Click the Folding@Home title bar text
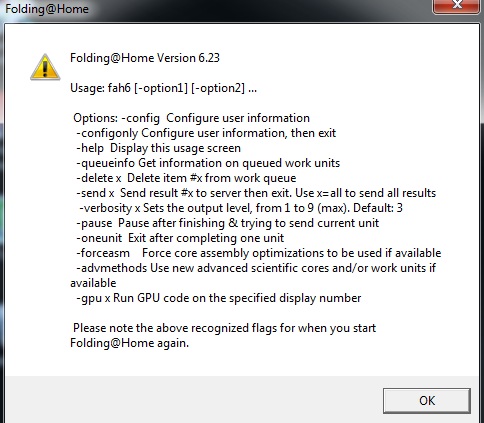 (47, 9)
